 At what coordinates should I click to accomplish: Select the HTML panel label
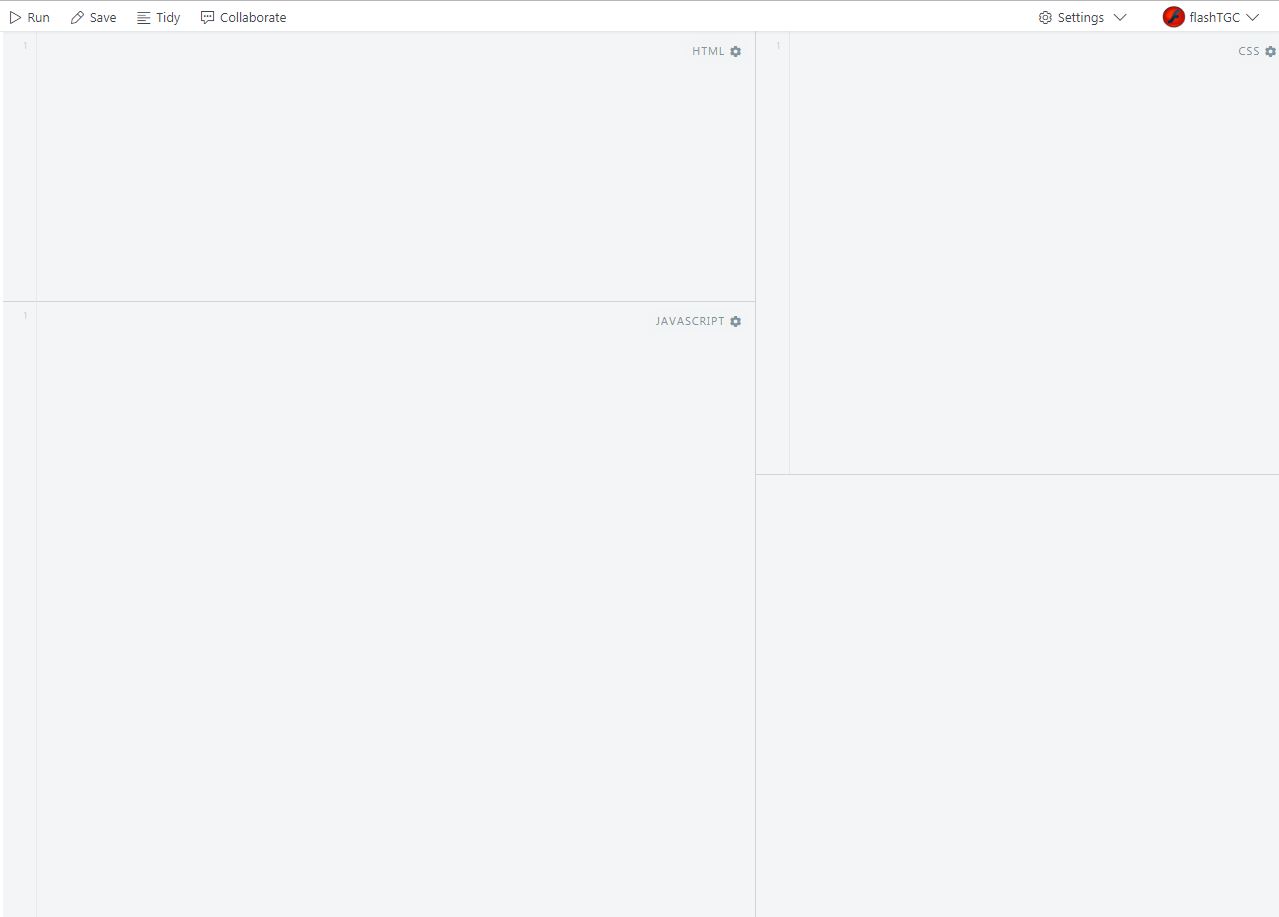[707, 51]
